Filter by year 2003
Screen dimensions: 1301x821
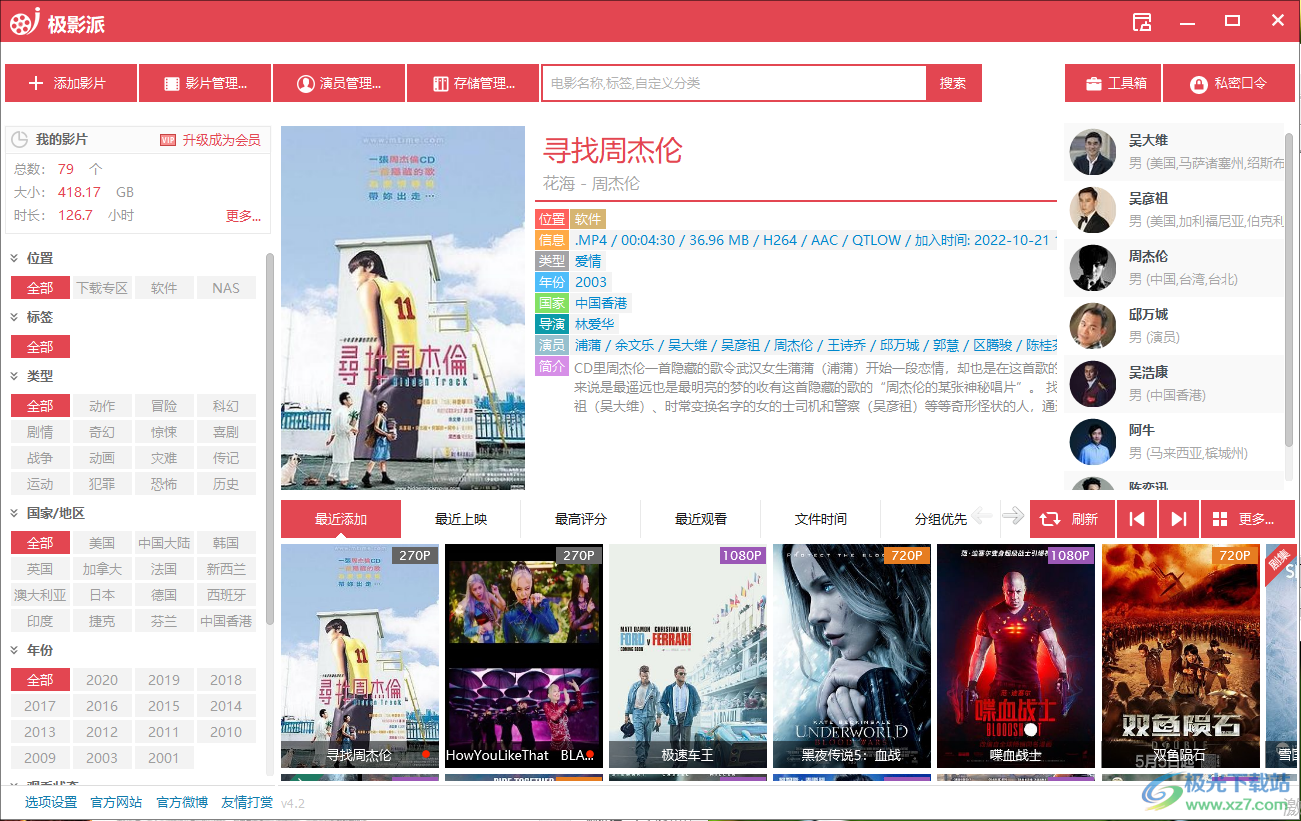[102, 758]
